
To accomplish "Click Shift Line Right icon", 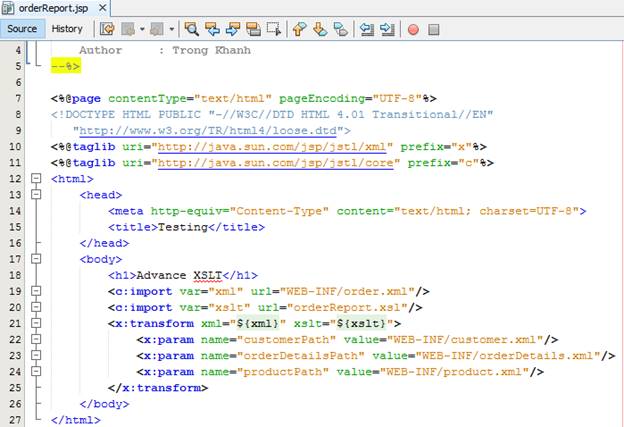I will [x=387, y=29].
